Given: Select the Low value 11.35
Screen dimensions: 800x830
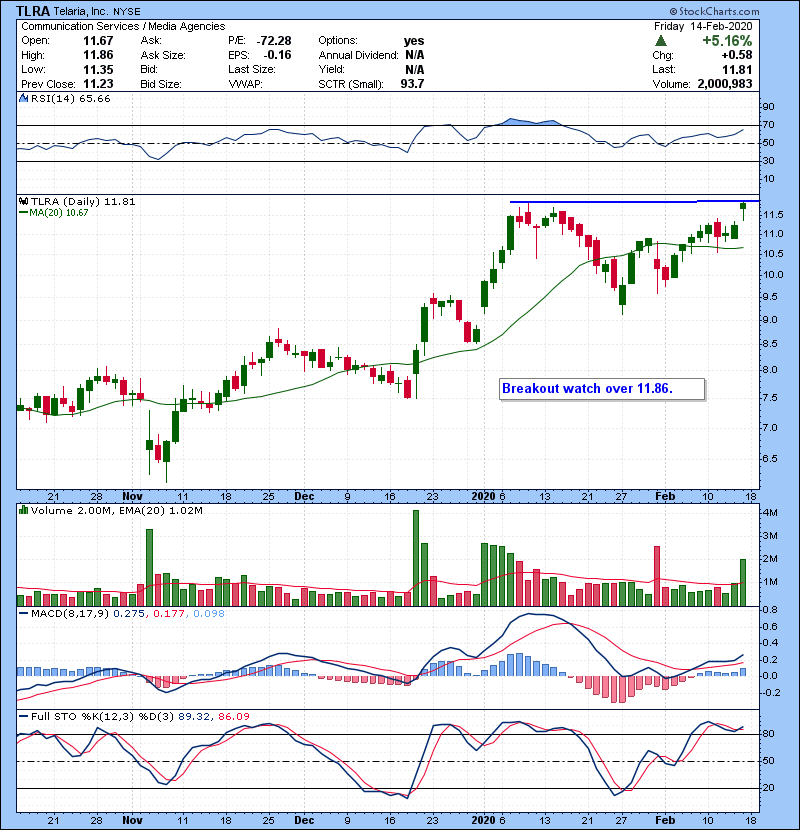Looking at the screenshot, I should 98,69.
